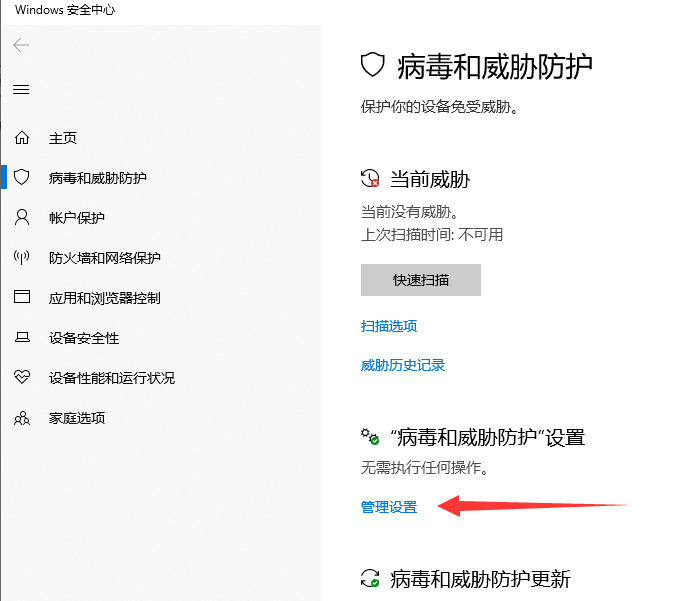The image size is (688, 601).
Task: Click the 病毒和威胁防护更新 heading
Action: point(480,578)
